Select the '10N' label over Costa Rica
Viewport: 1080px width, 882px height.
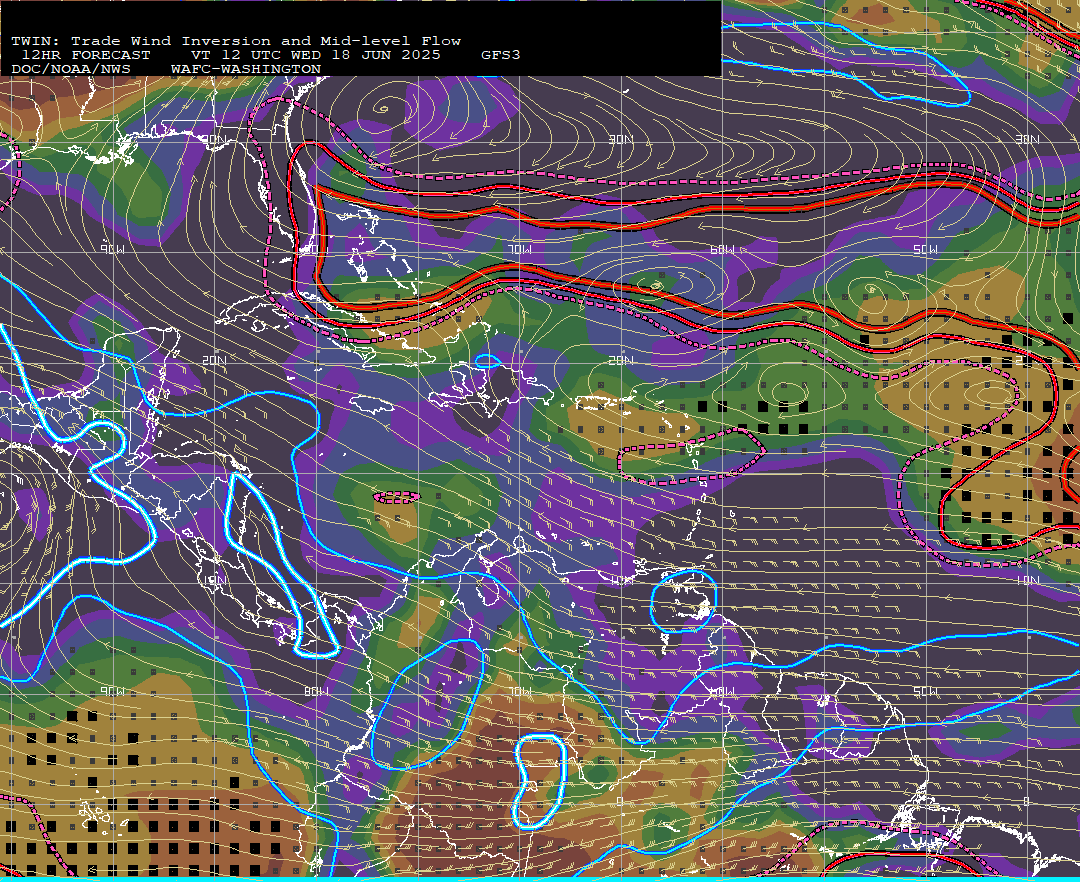click(214, 580)
